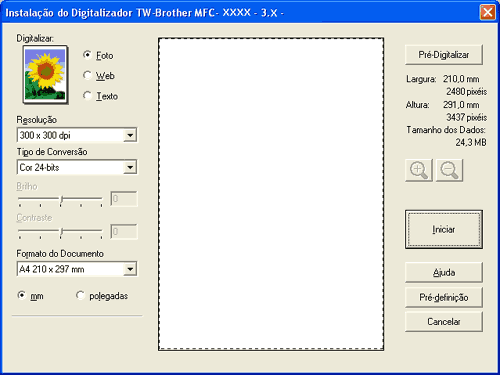The width and height of the screenshot is (500, 375).
Task: Close the scanner setup dialog window
Action: (487, 13)
